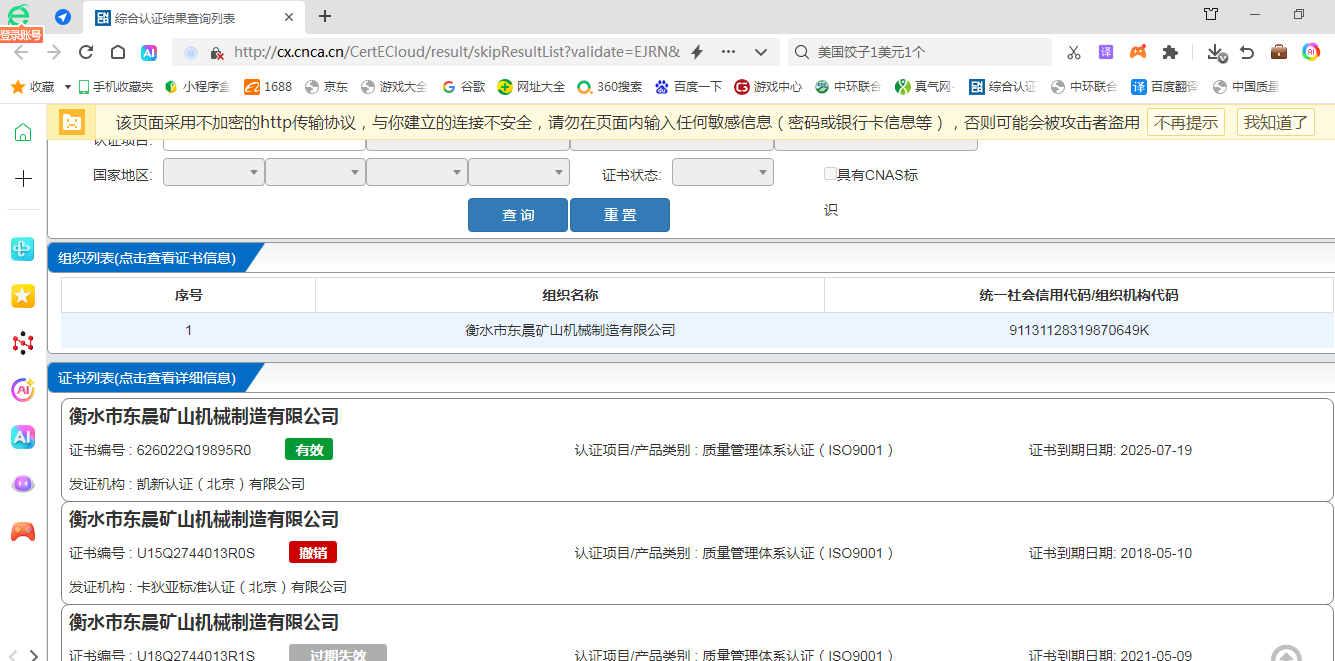Open the 360搜索 bookmark
This screenshot has height=661, width=1335.
(x=610, y=87)
